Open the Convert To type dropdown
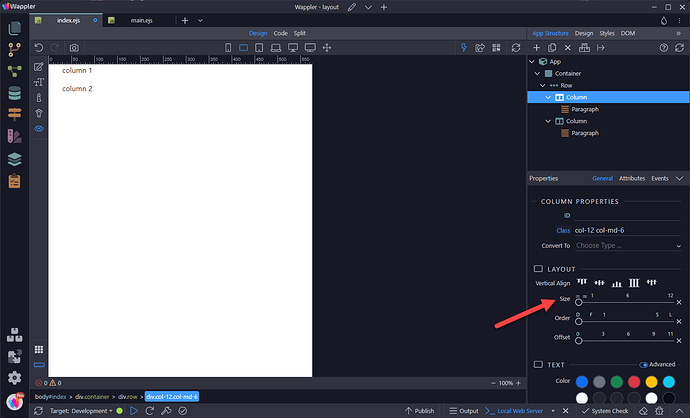 point(628,246)
